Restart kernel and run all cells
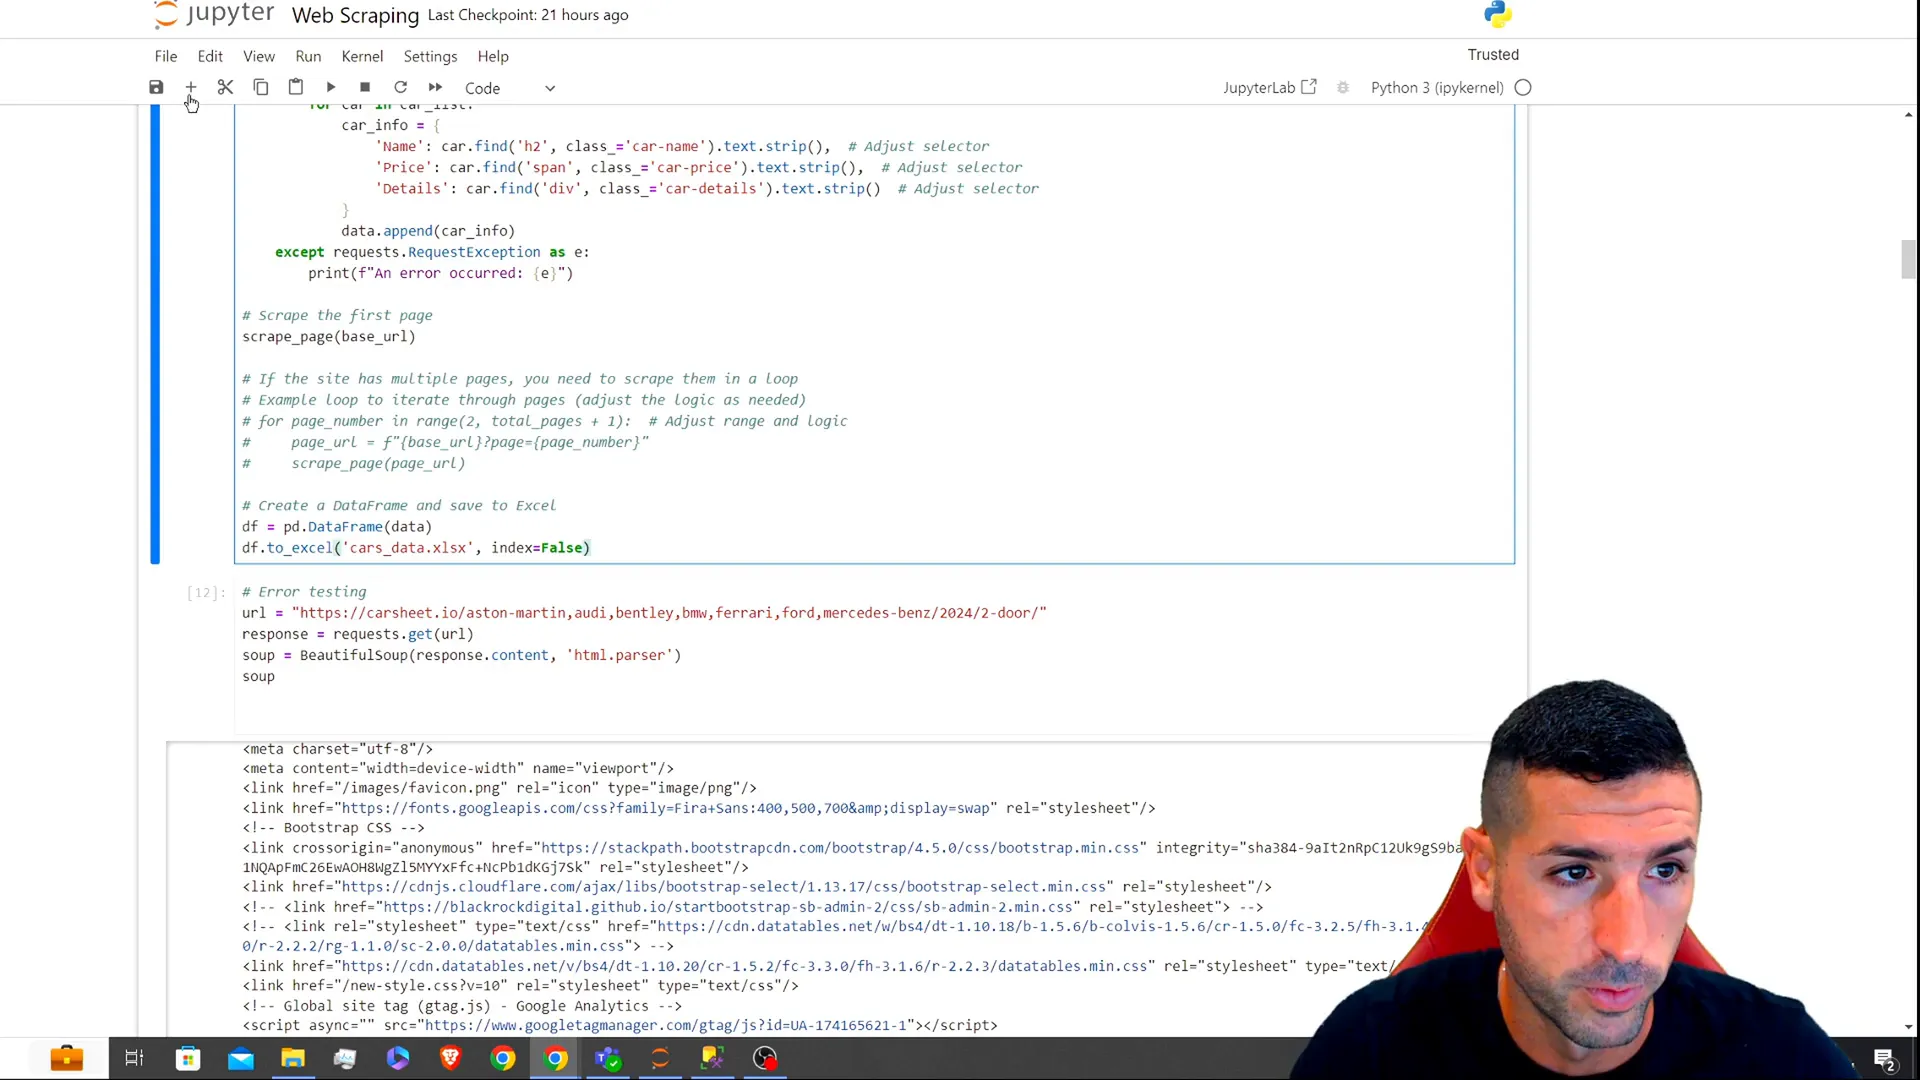Screen dimensions: 1920x1080 tap(435, 88)
